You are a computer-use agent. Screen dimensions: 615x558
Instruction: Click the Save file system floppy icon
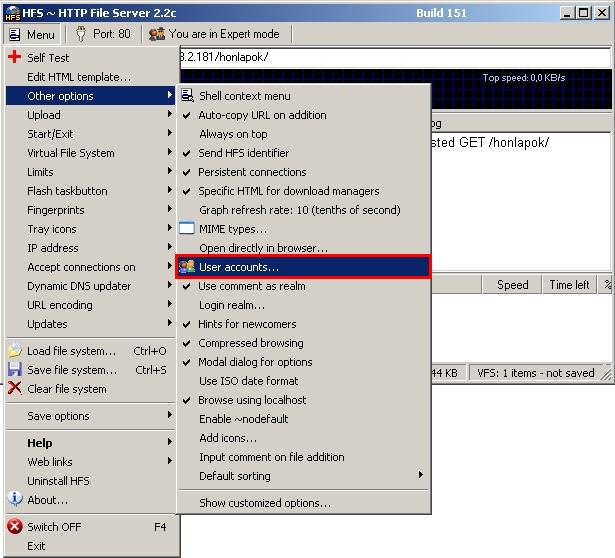[15, 369]
